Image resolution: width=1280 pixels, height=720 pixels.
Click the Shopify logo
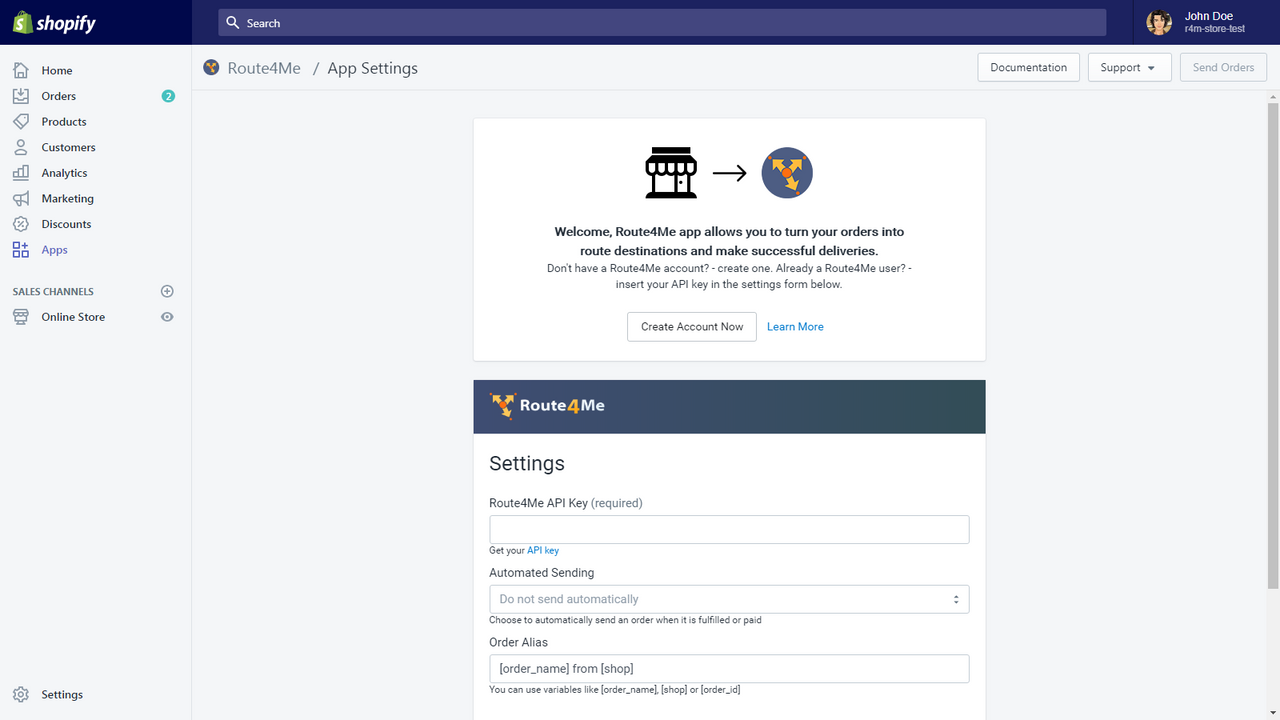pos(54,22)
